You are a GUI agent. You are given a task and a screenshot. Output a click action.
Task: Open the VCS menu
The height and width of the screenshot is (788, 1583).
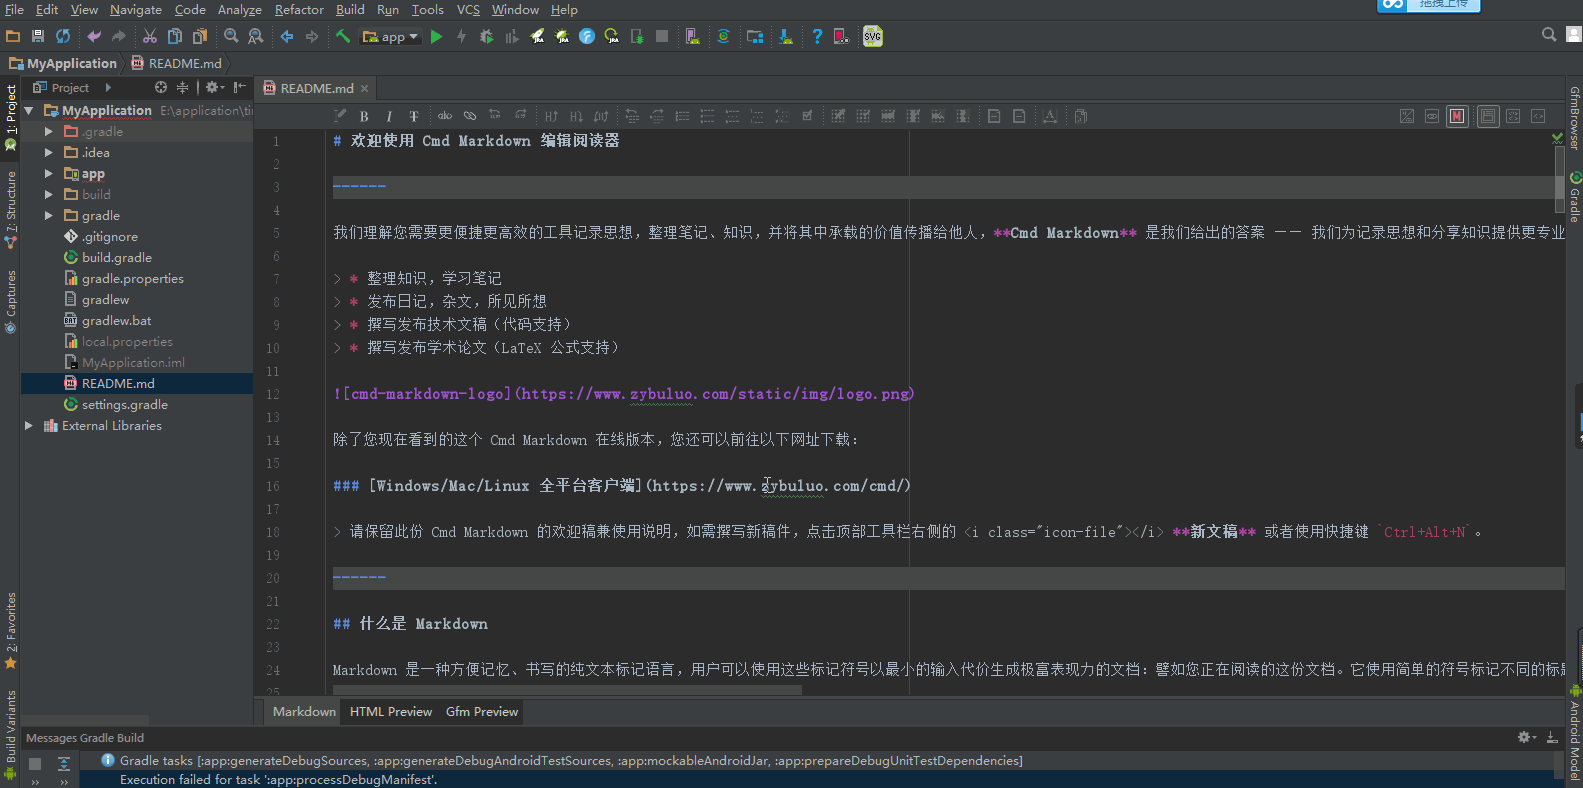(468, 9)
